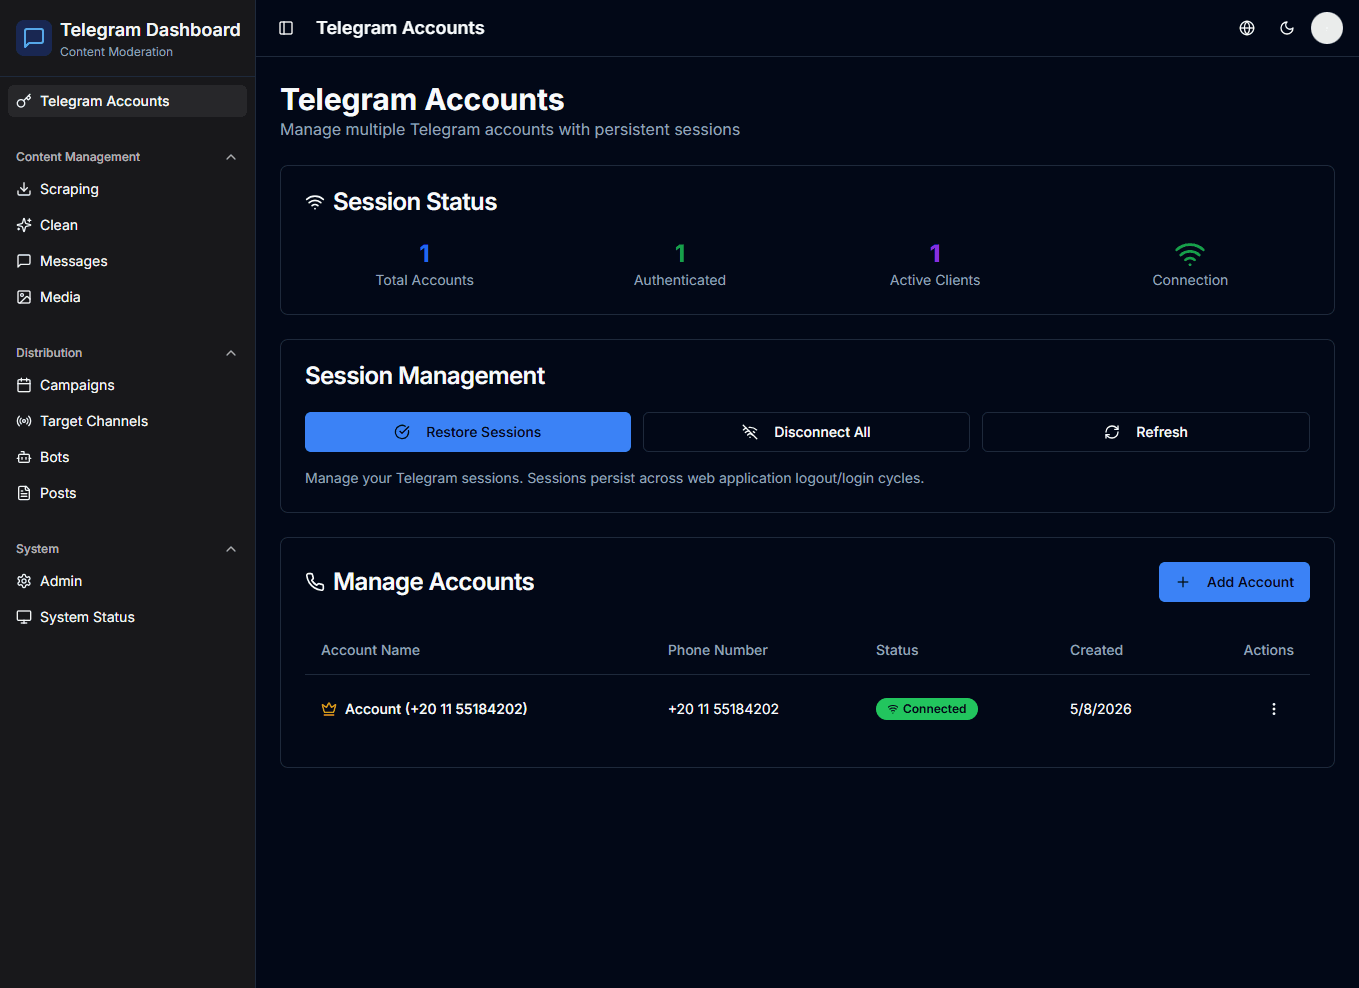
Task: Toggle the sidebar panel icon
Action: [286, 28]
